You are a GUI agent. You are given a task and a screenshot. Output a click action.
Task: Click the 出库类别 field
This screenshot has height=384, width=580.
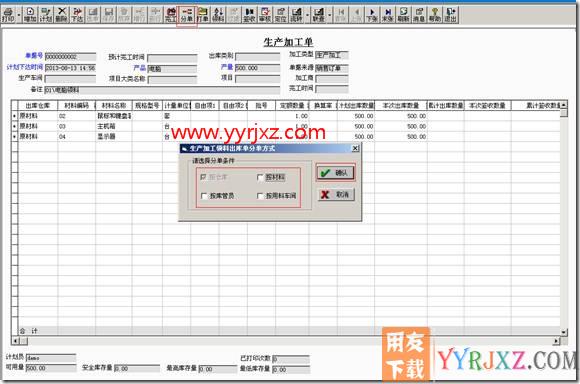(258, 57)
